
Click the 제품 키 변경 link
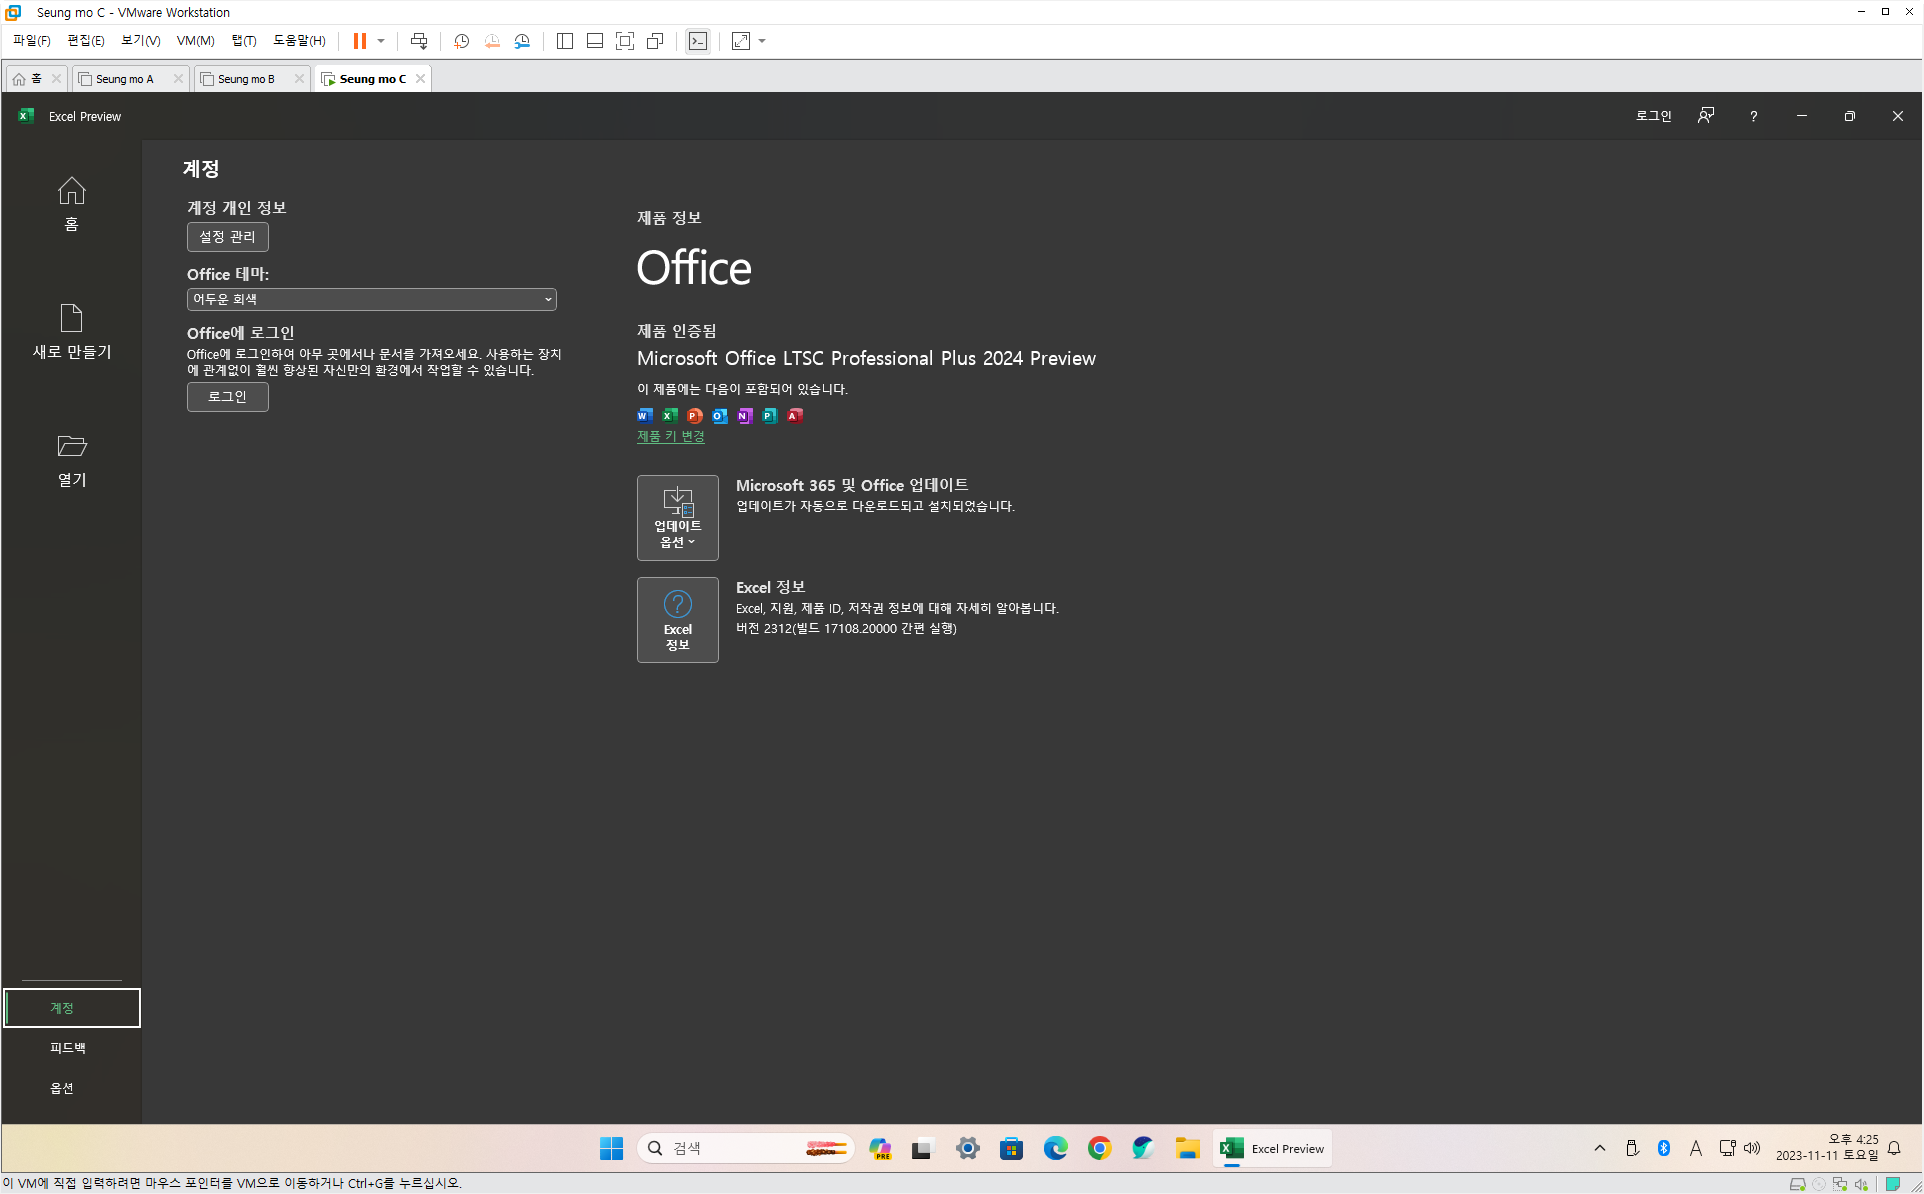pyautogui.click(x=670, y=436)
